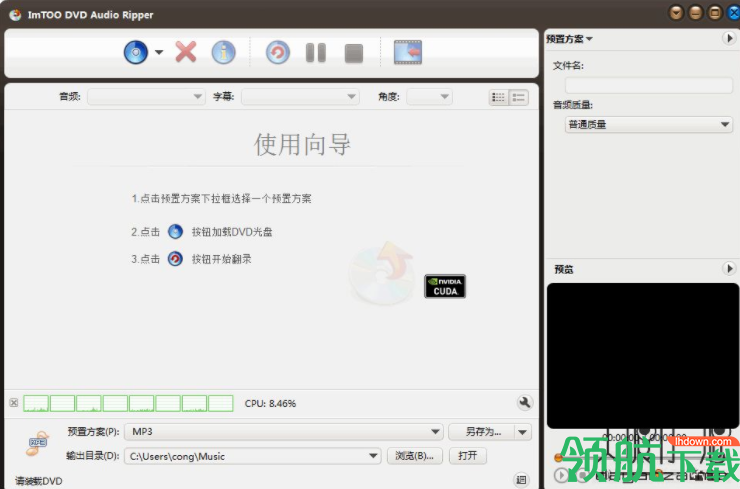The image size is (740, 489).
Task: Click the 浏览(B) browse button
Action: [x=415, y=456]
